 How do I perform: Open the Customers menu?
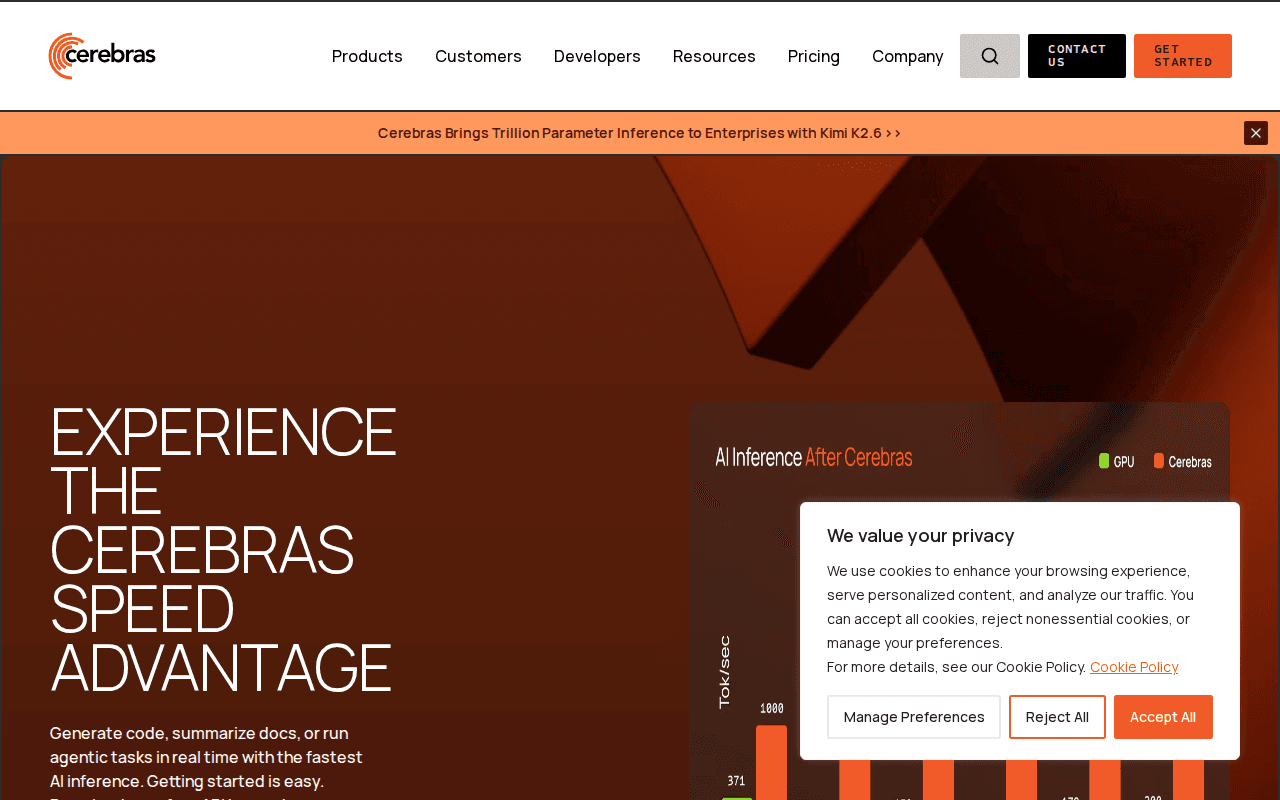point(478,56)
